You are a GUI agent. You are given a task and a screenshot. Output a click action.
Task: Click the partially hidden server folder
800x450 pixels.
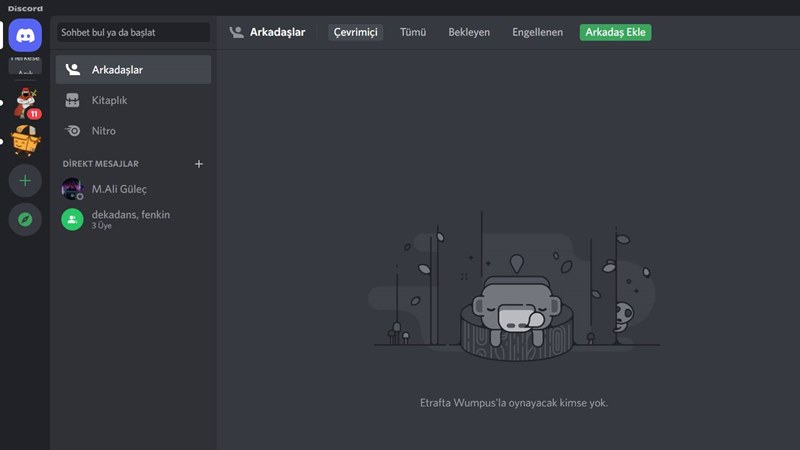pos(25,65)
